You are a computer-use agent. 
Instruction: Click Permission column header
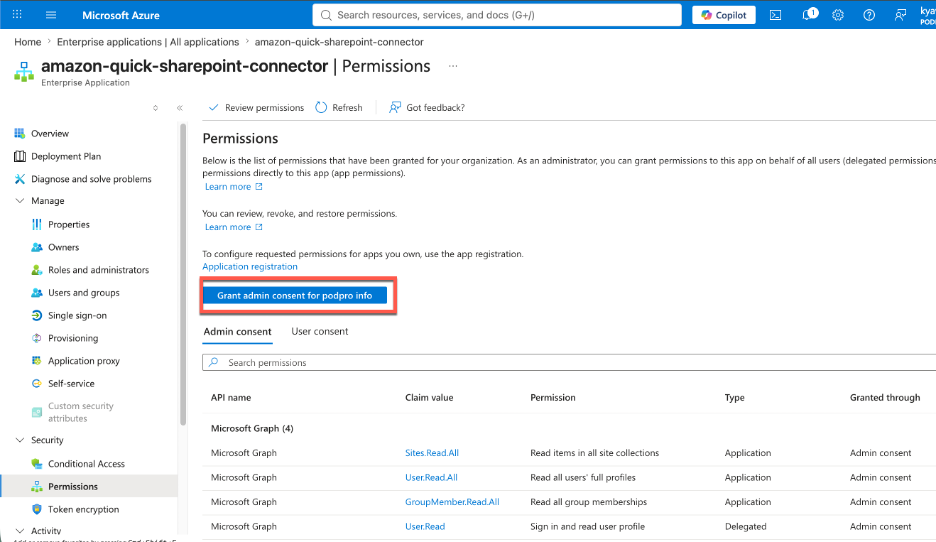pyautogui.click(x=553, y=398)
